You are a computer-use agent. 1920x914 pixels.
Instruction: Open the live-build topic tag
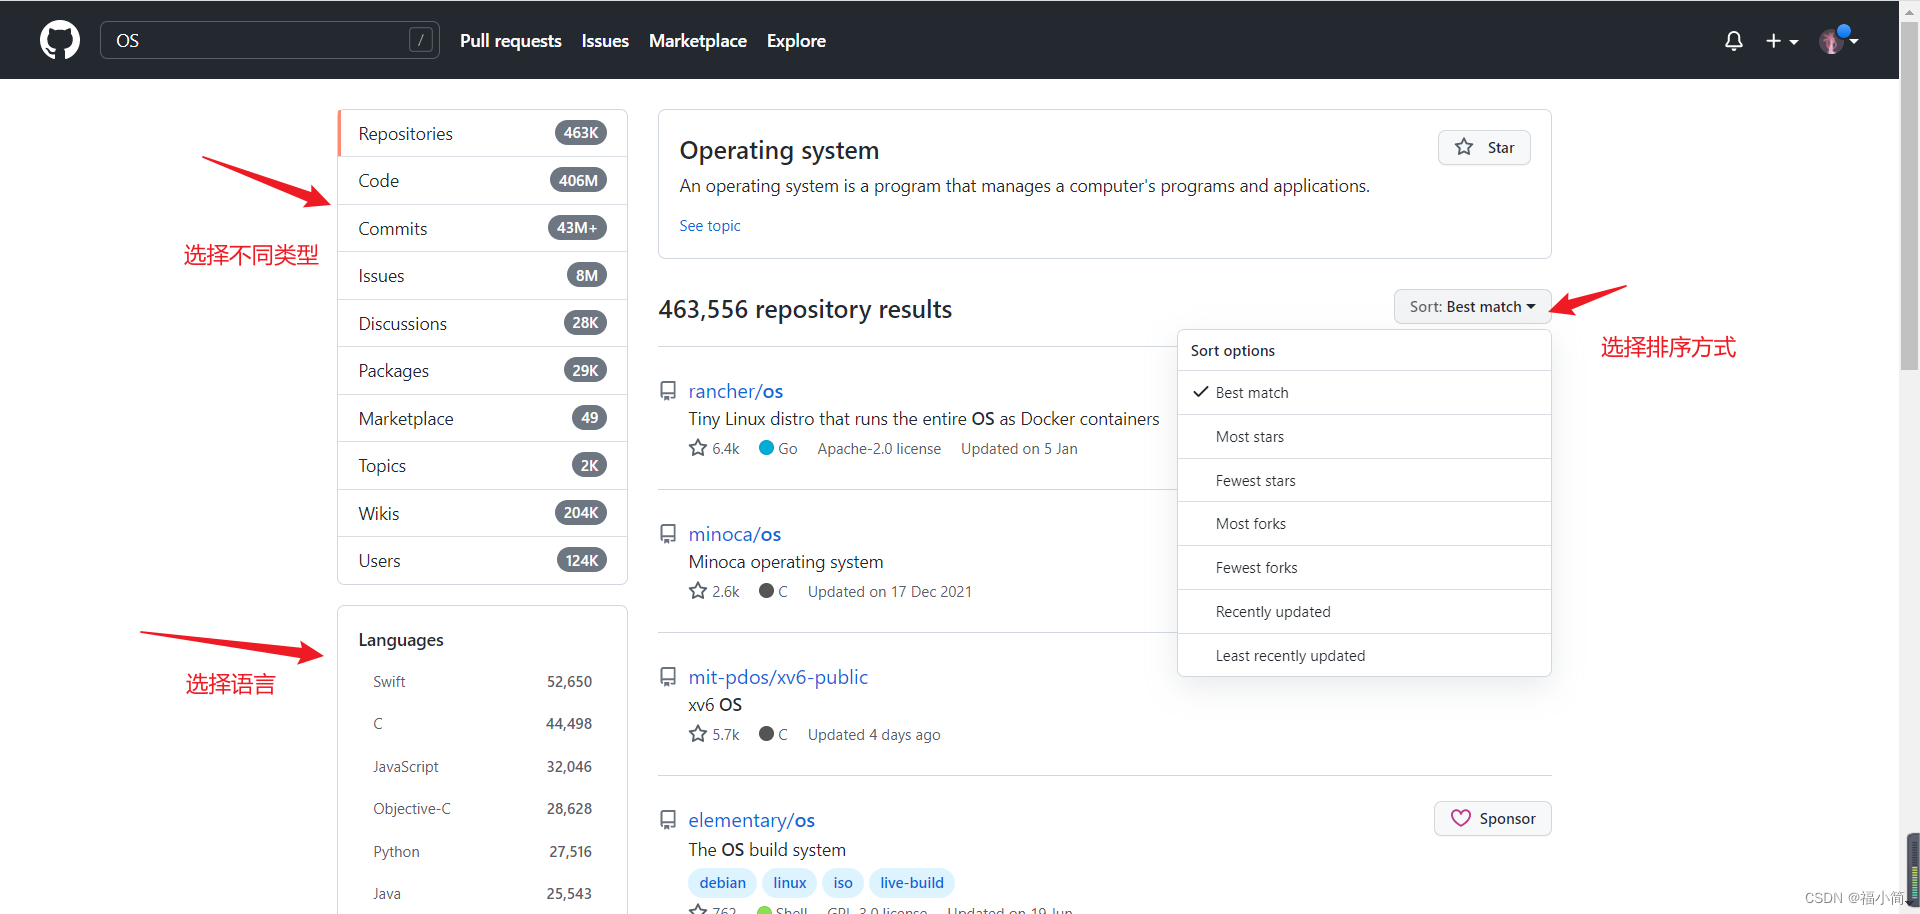click(x=912, y=883)
